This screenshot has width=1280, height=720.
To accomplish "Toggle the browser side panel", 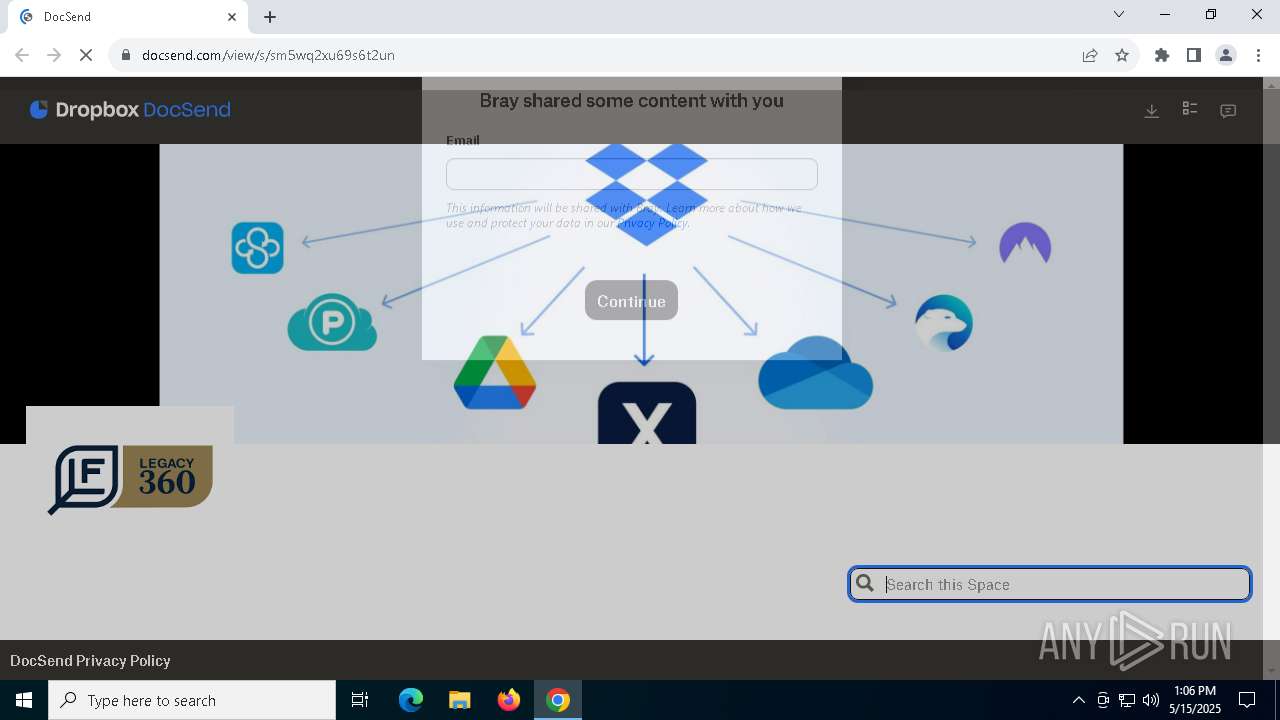I will point(1194,55).
